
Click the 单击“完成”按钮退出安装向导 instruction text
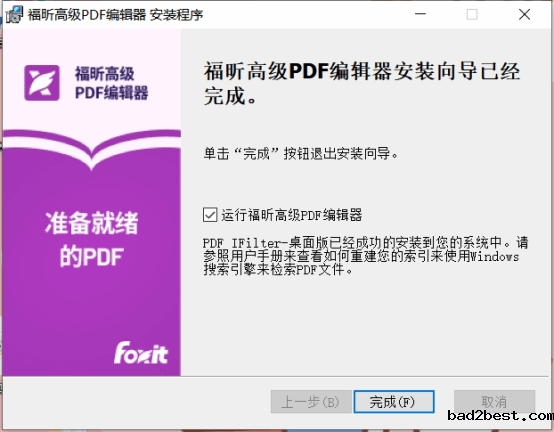[301, 153]
